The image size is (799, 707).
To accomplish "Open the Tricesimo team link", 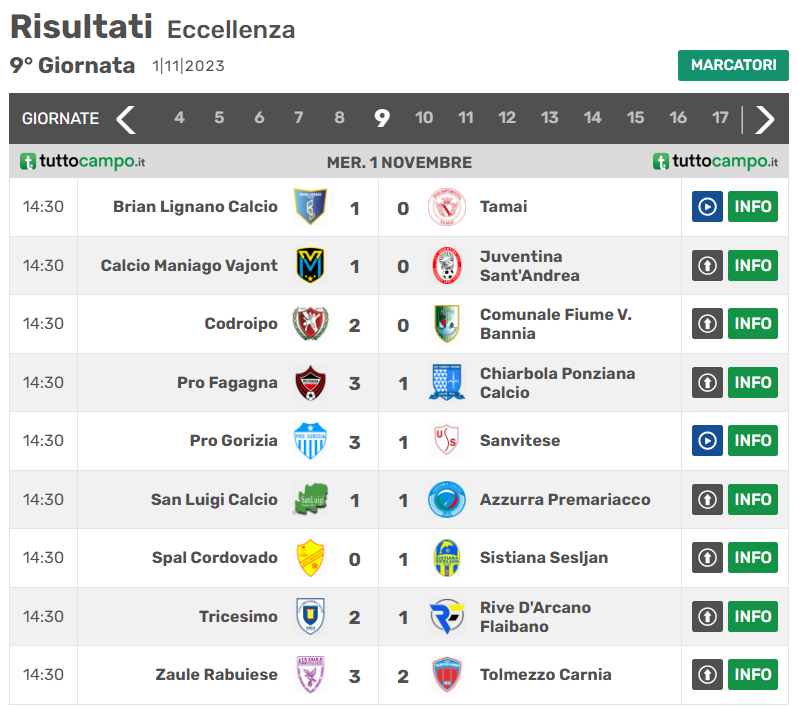I will [x=238, y=617].
